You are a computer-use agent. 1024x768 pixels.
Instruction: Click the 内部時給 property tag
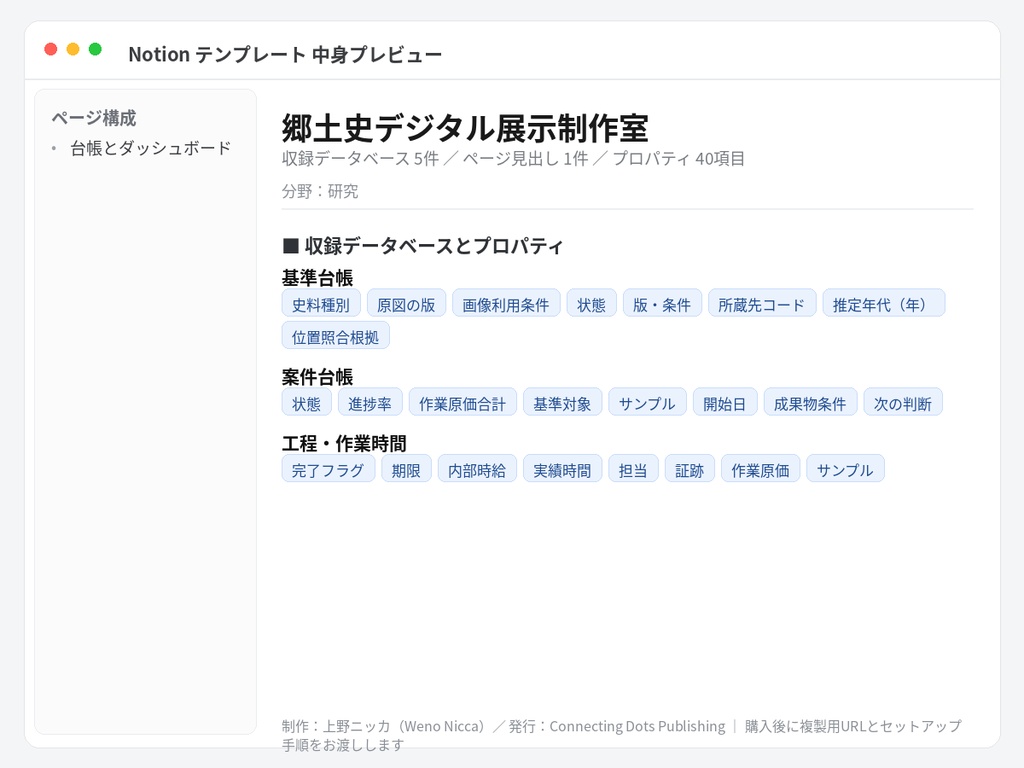(x=477, y=468)
